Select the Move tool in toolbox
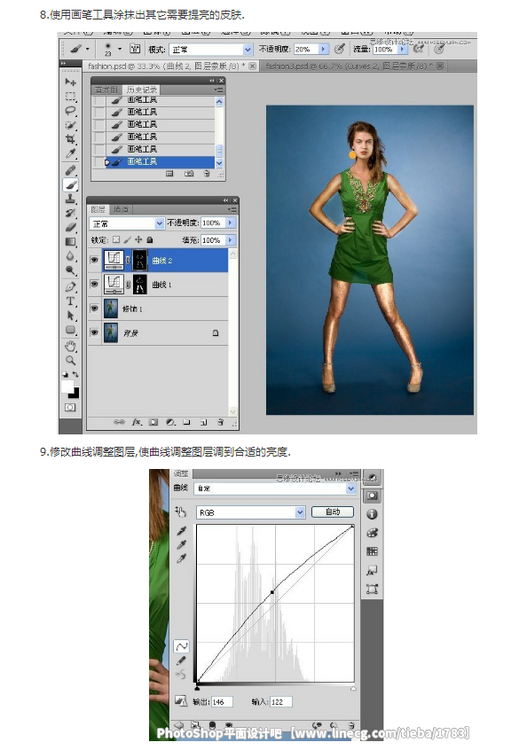The image size is (519, 750). pos(70,82)
